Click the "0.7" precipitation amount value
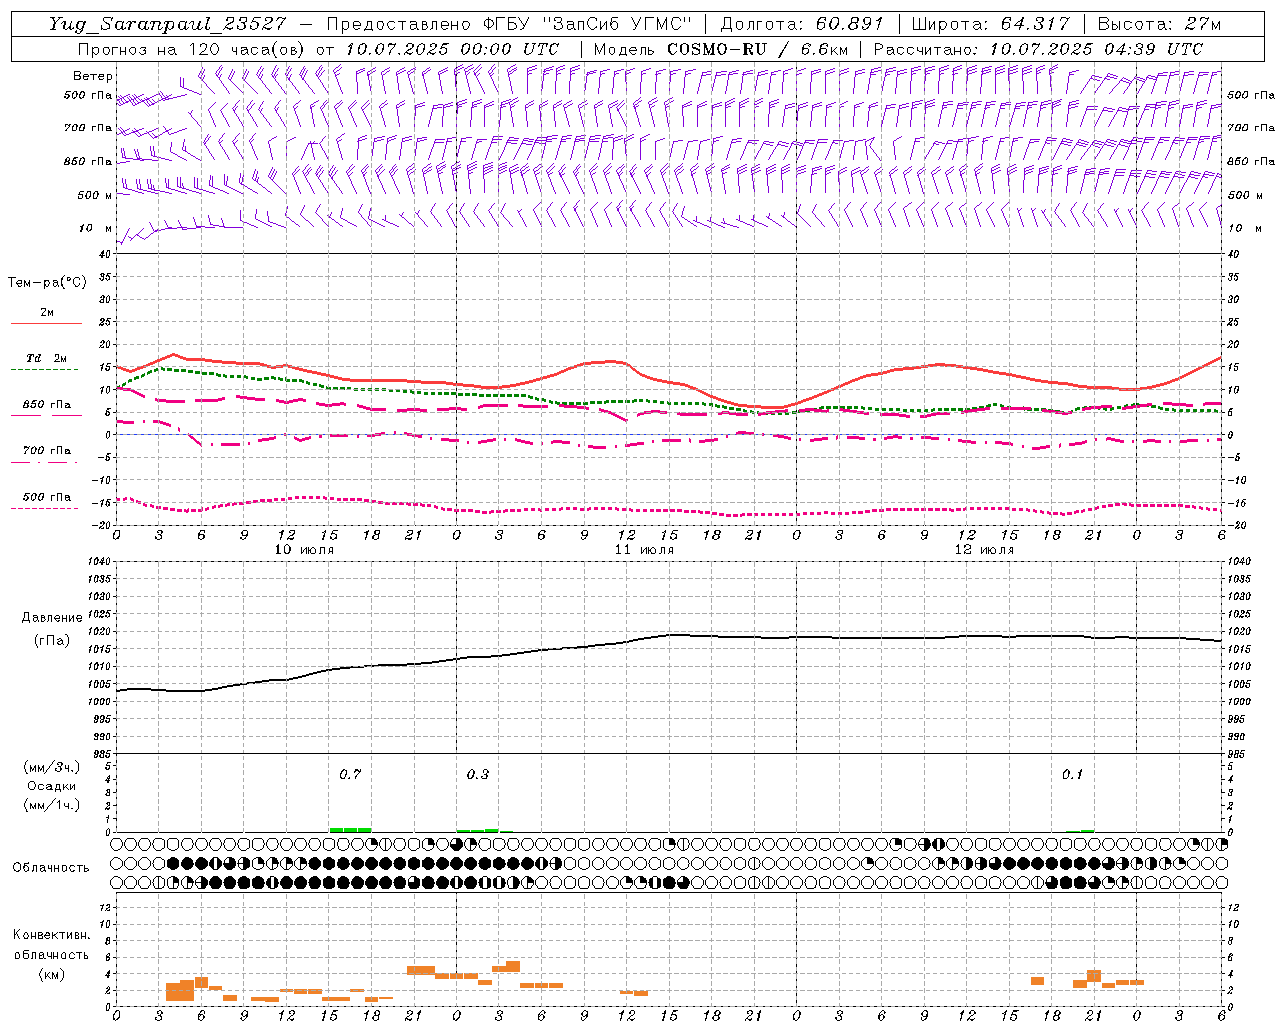 [350, 775]
